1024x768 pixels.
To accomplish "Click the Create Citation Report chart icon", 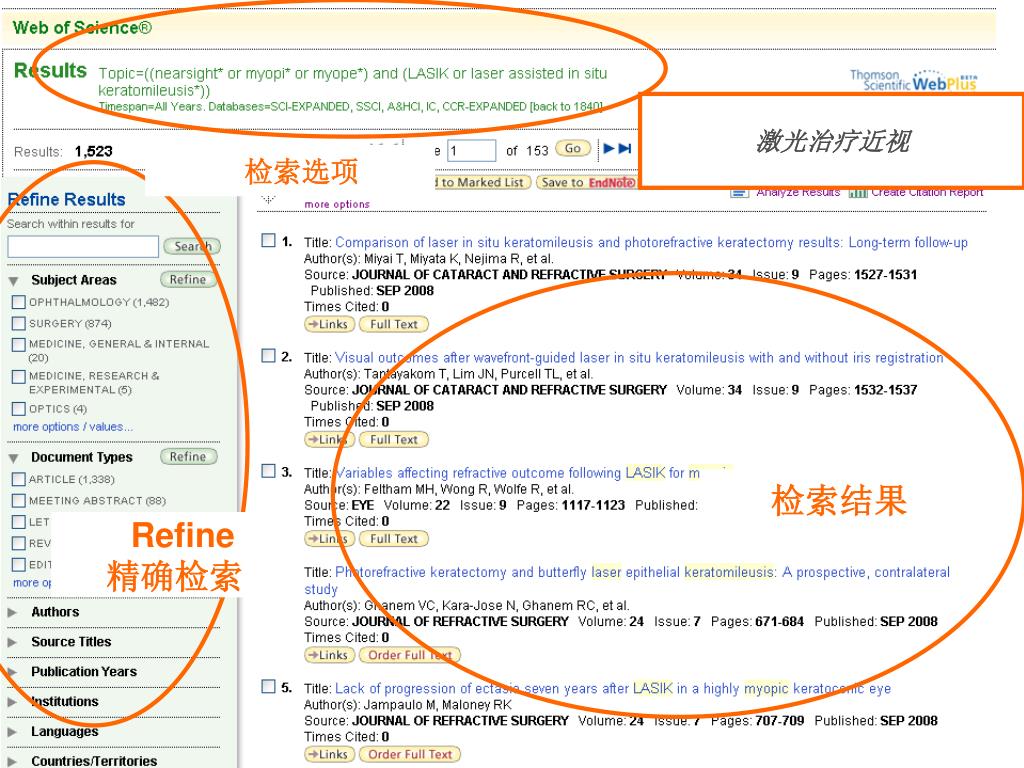I will tap(858, 193).
